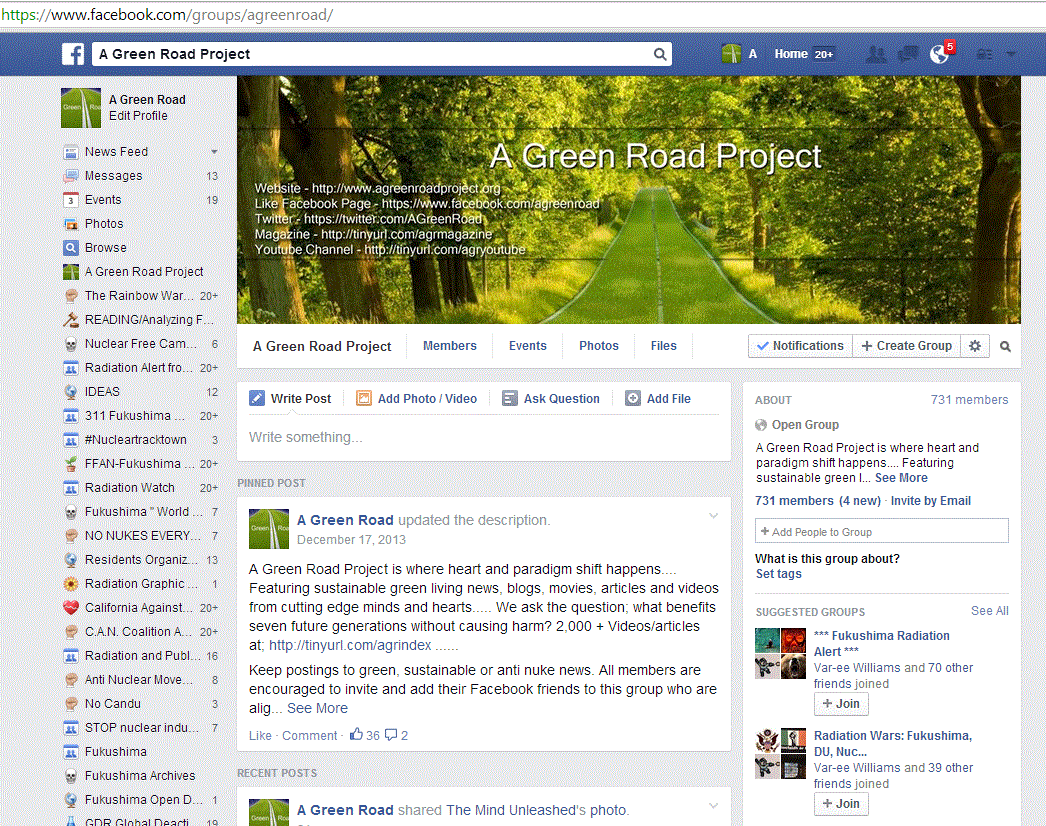Open notifications globe with 5 badge
The height and width of the screenshot is (826, 1046).
940,53
